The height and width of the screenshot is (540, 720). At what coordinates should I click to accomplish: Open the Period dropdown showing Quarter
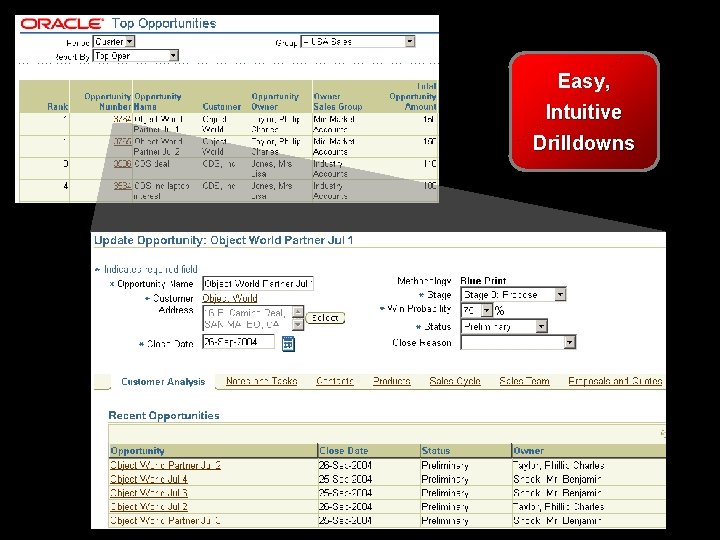114,41
